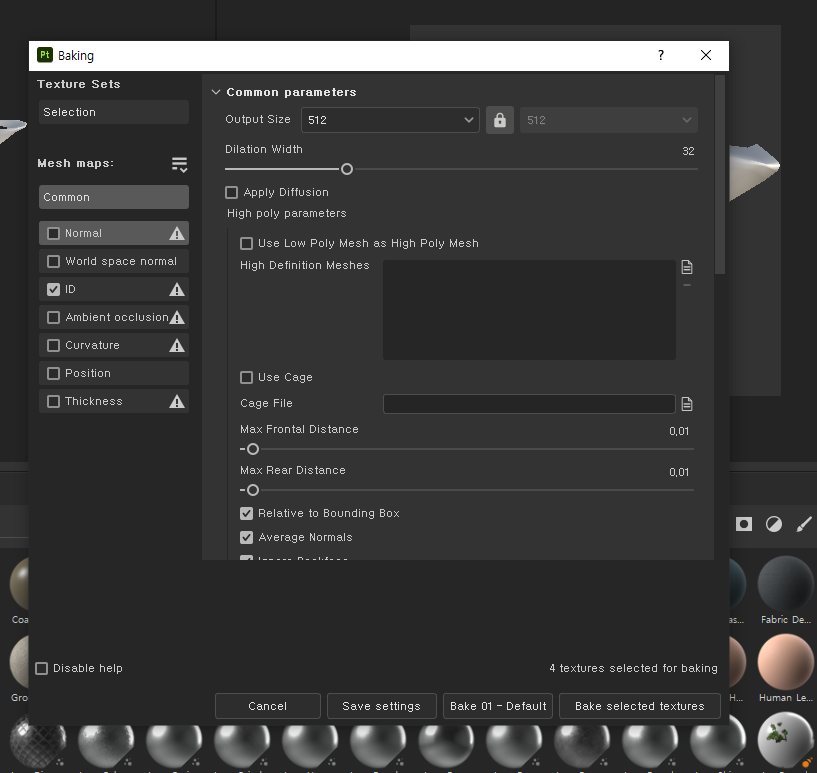Browse for a cage file icon
817x773 pixels.
[687, 404]
